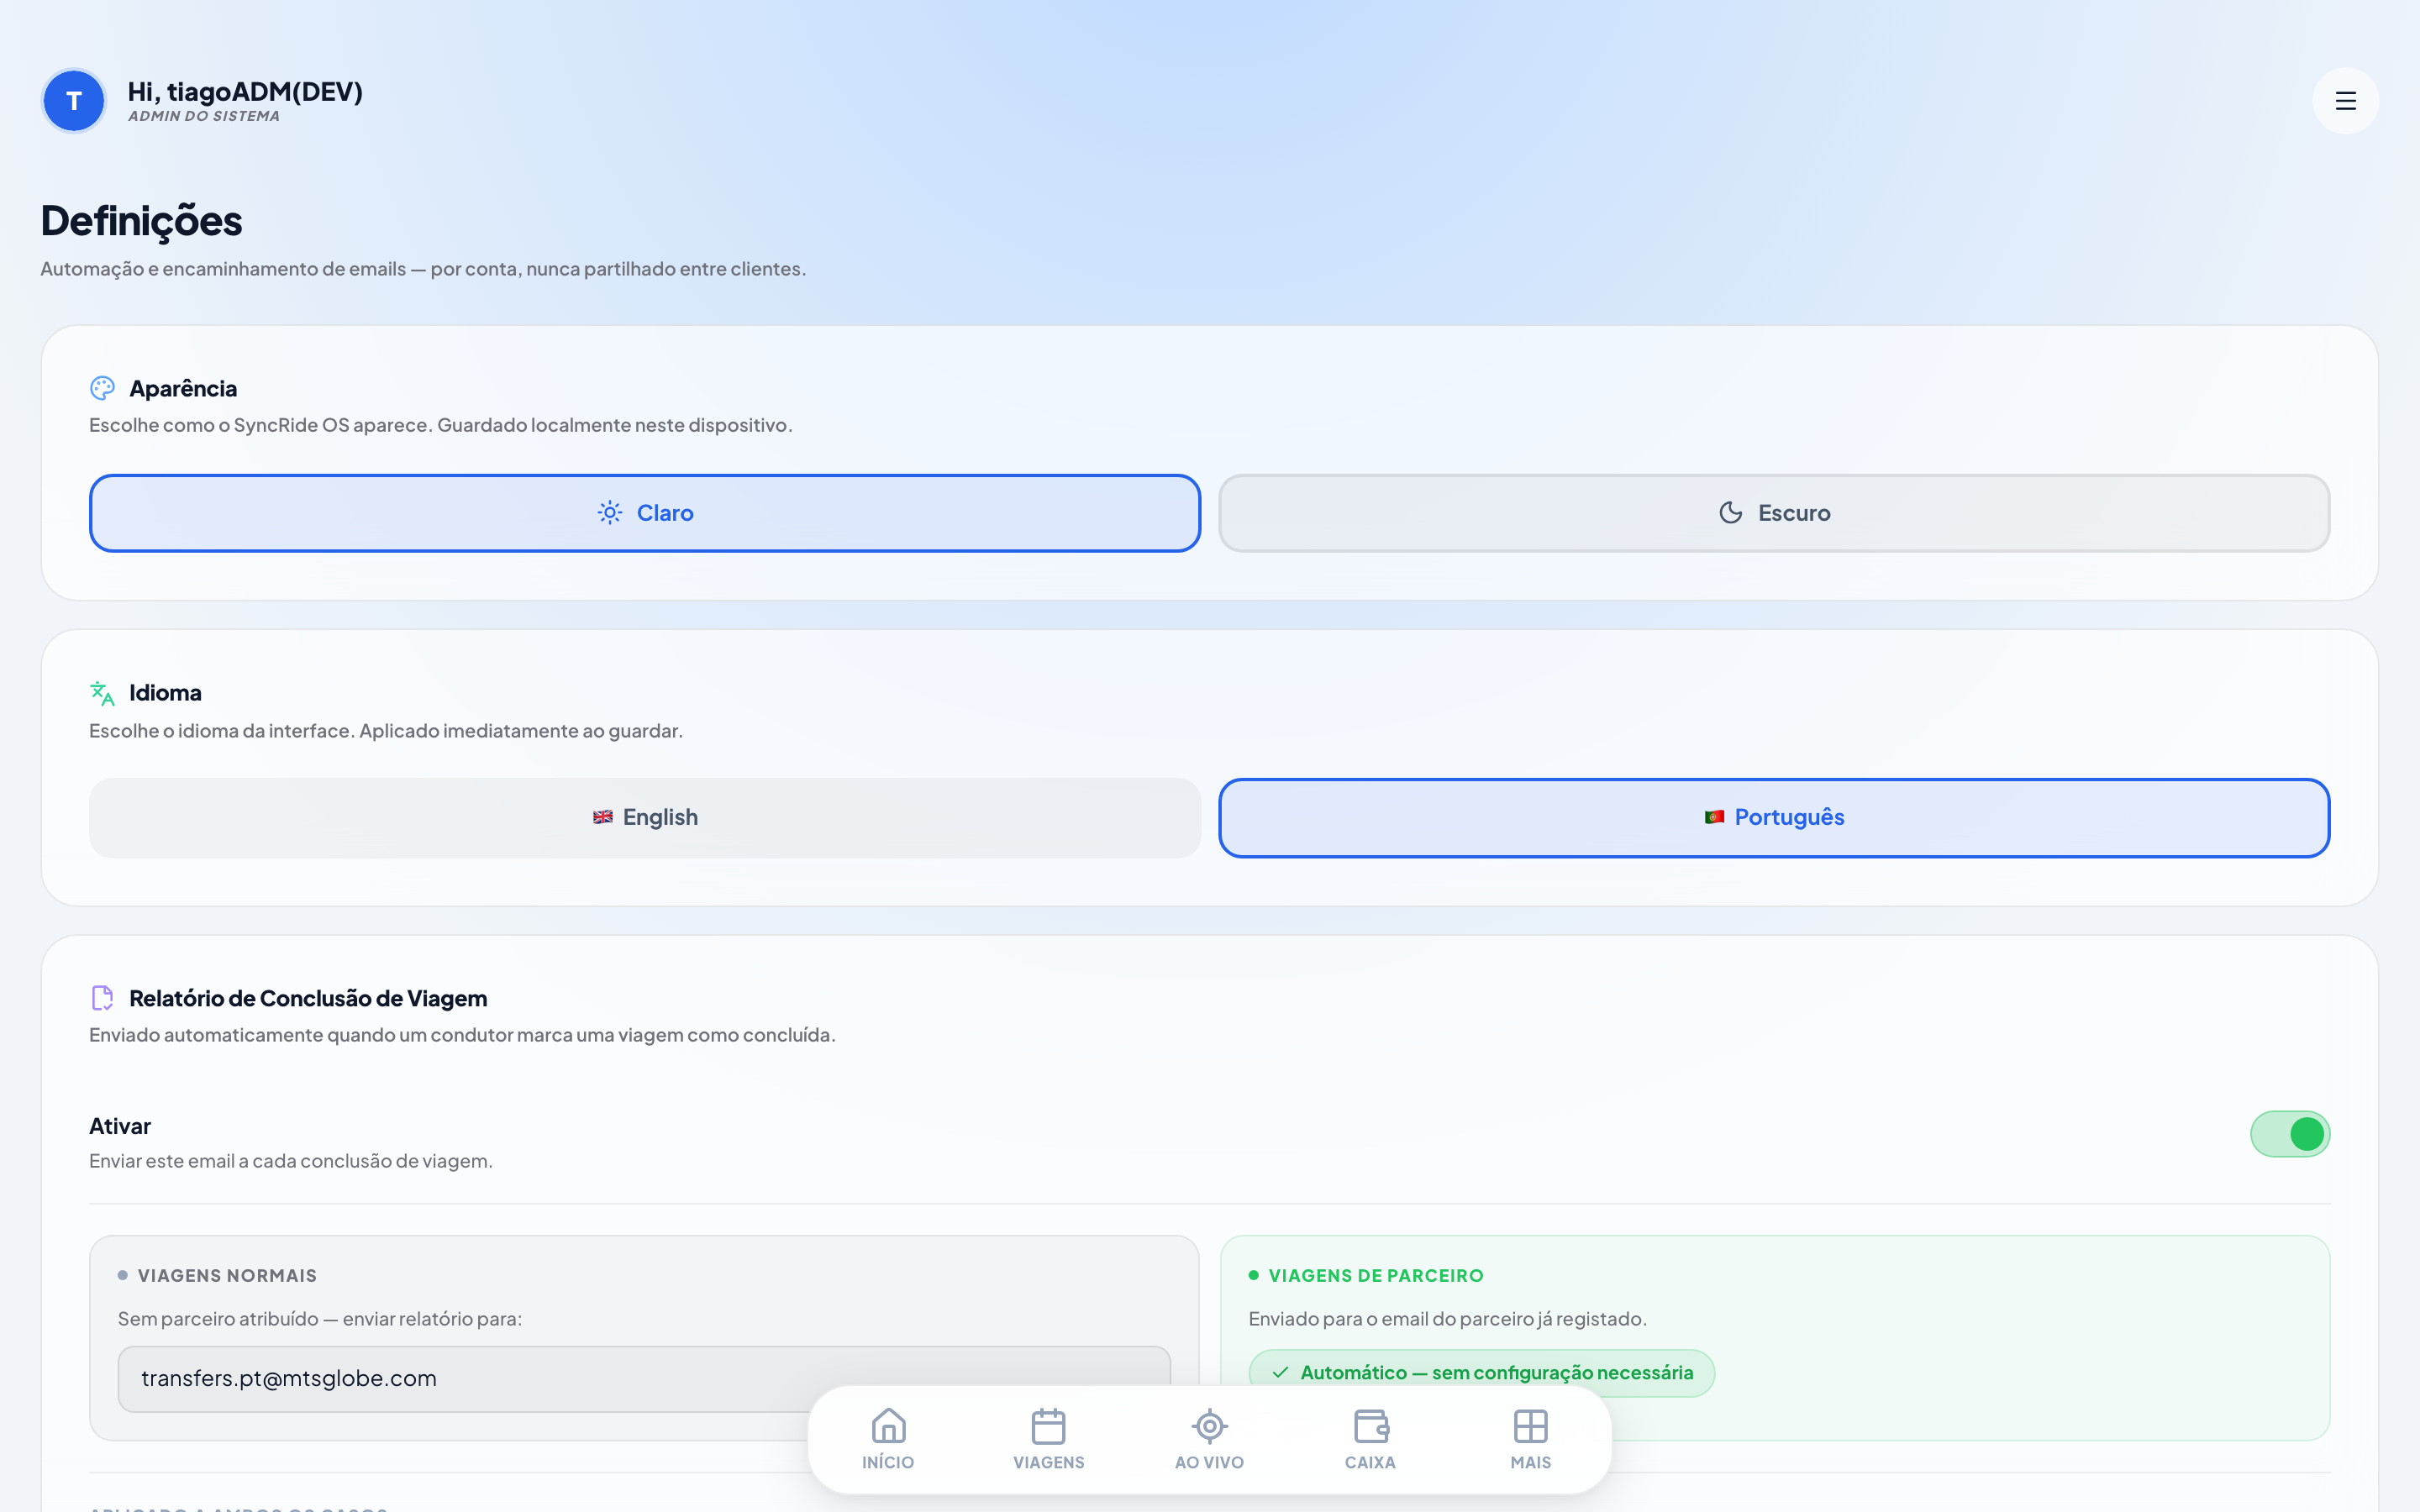Click the sun icon in Claro
This screenshot has height=1512, width=2420.
click(x=610, y=513)
